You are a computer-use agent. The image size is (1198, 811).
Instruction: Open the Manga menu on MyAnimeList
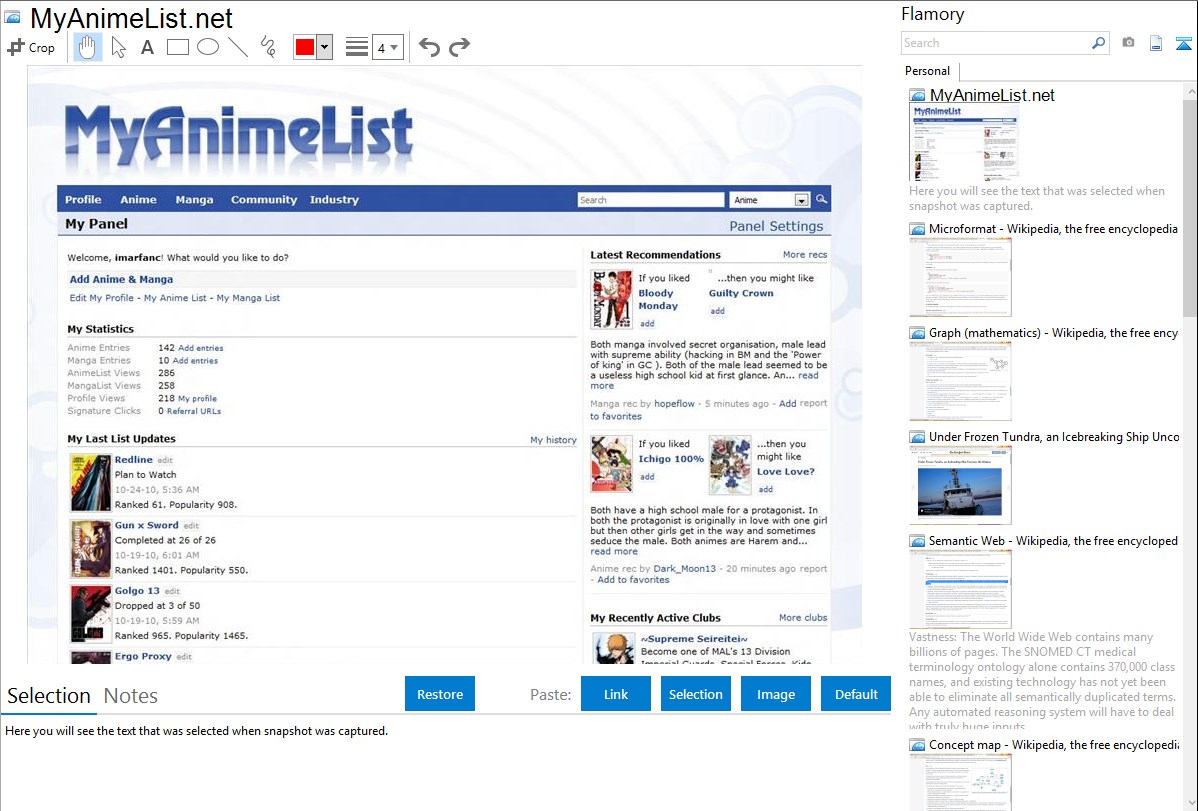[194, 200]
